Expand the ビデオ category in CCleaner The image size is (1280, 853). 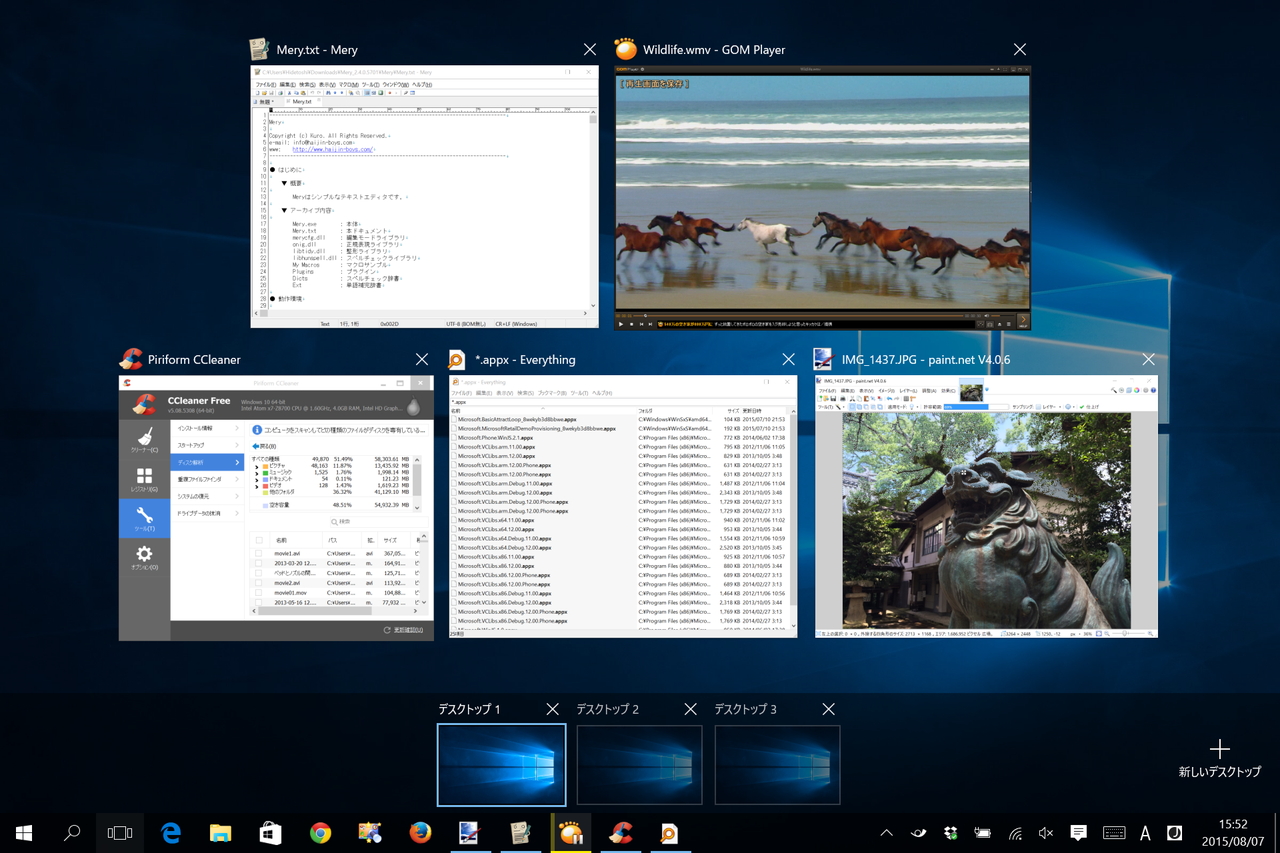(x=256, y=486)
